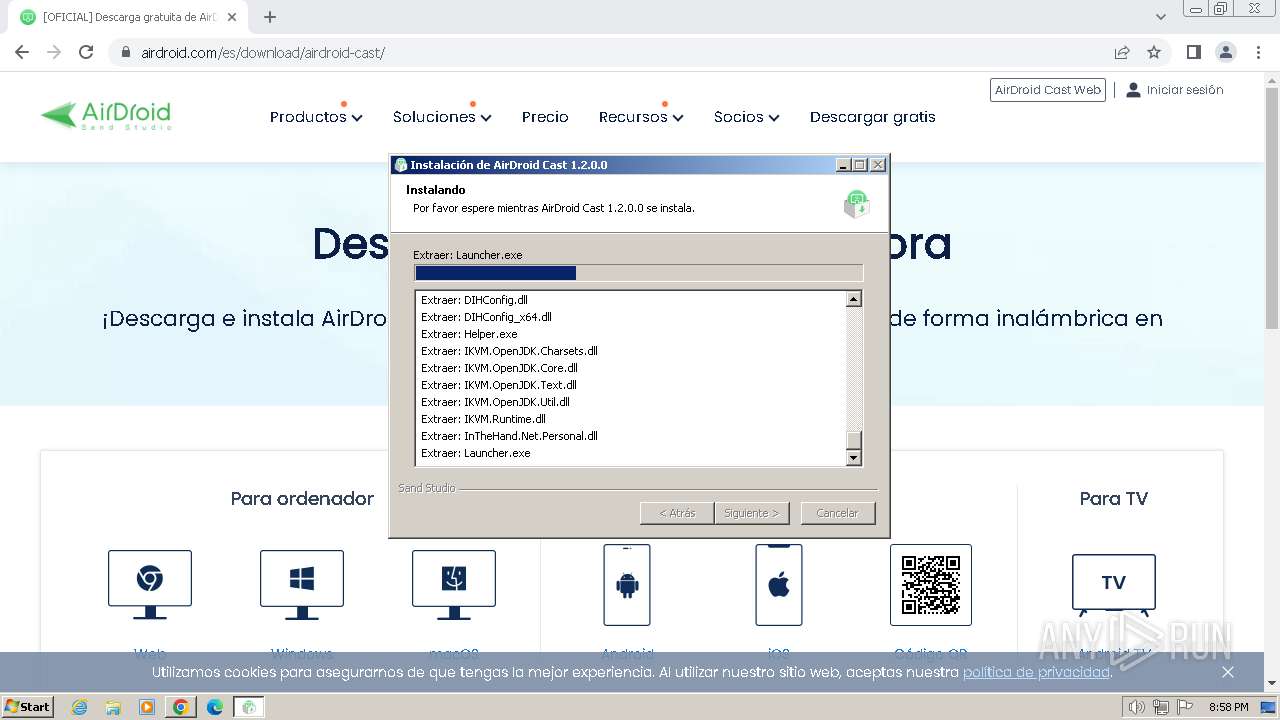The width and height of the screenshot is (1280, 720).
Task: Open media player from taskbar
Action: (x=147, y=707)
